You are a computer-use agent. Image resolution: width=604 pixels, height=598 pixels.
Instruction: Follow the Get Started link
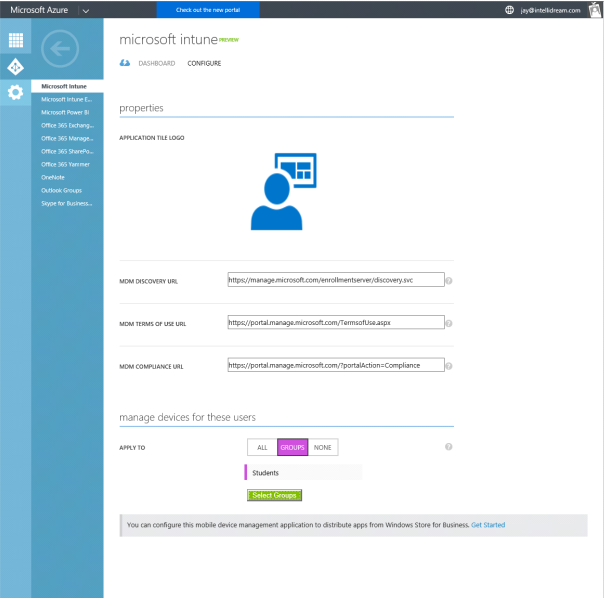coord(488,524)
